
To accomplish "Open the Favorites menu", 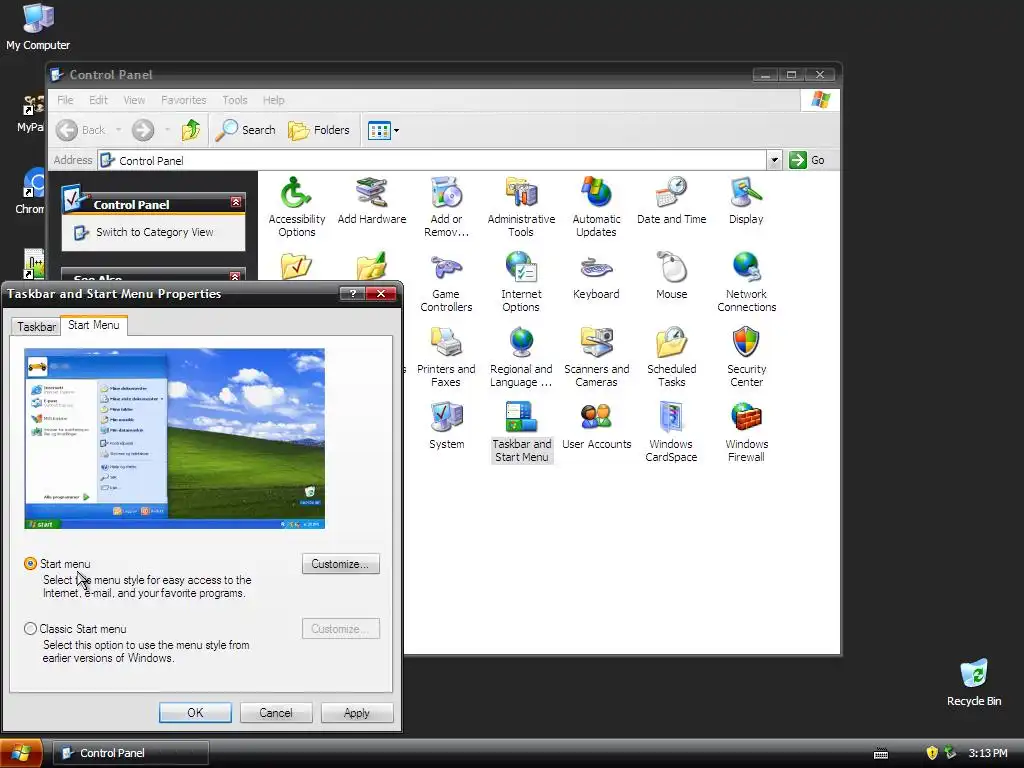I will (x=184, y=100).
